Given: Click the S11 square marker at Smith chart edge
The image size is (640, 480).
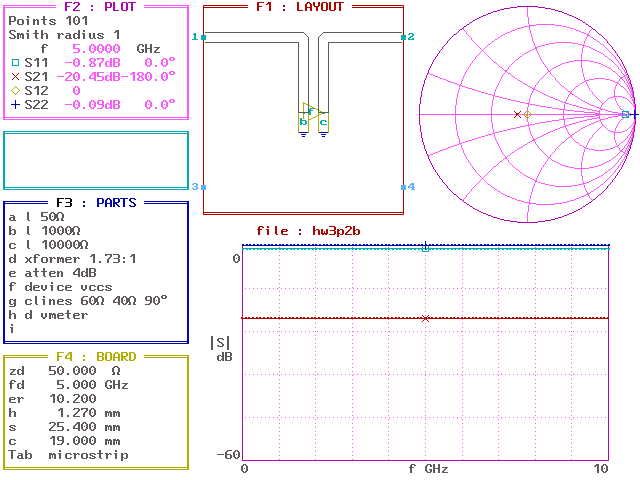Looking at the screenshot, I should (625, 115).
